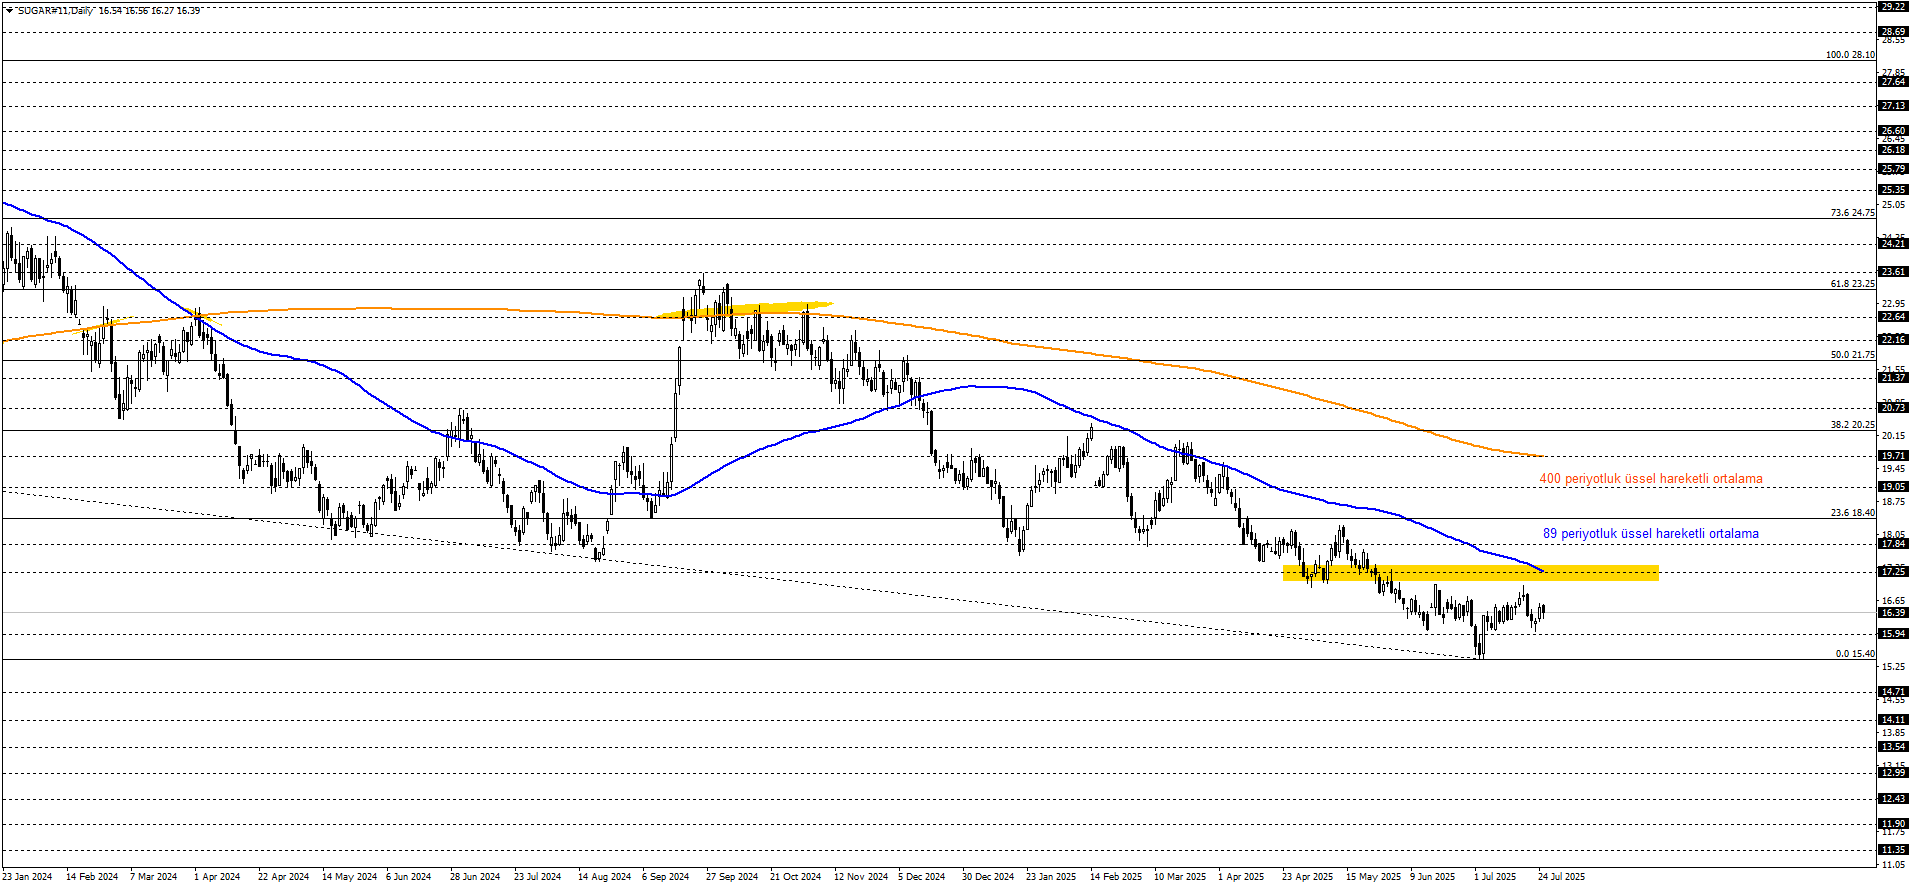The height and width of the screenshot is (888, 1916).
Task: Click the 23 Jan 2024 date on time axis
Action: [x=27, y=877]
